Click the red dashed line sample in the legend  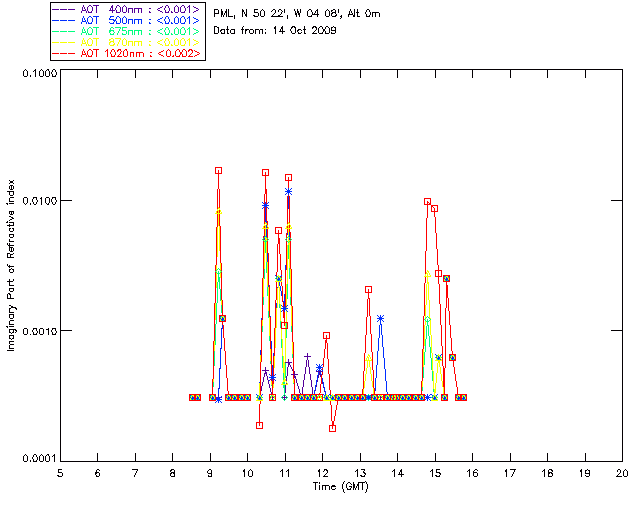(x=64, y=53)
